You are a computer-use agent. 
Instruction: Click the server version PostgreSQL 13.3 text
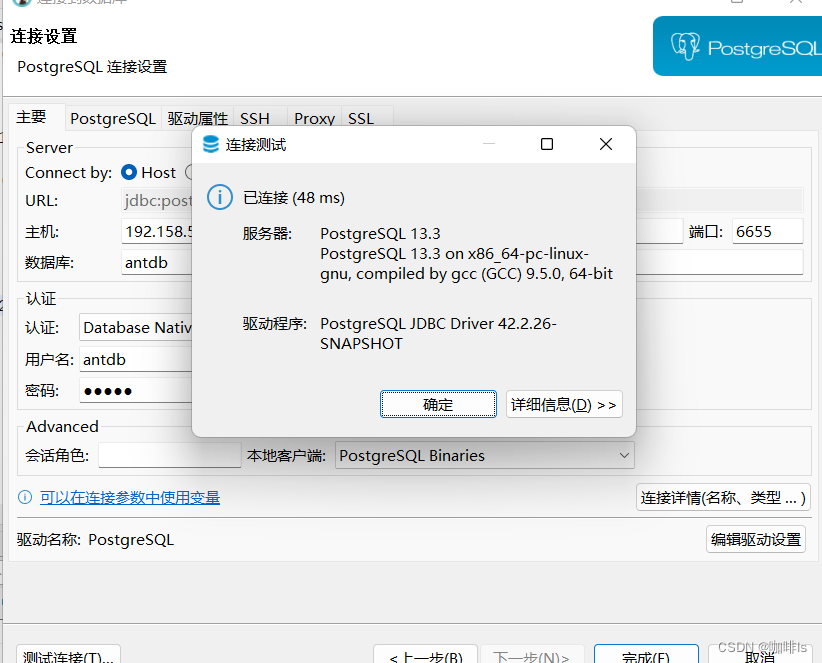point(380,233)
